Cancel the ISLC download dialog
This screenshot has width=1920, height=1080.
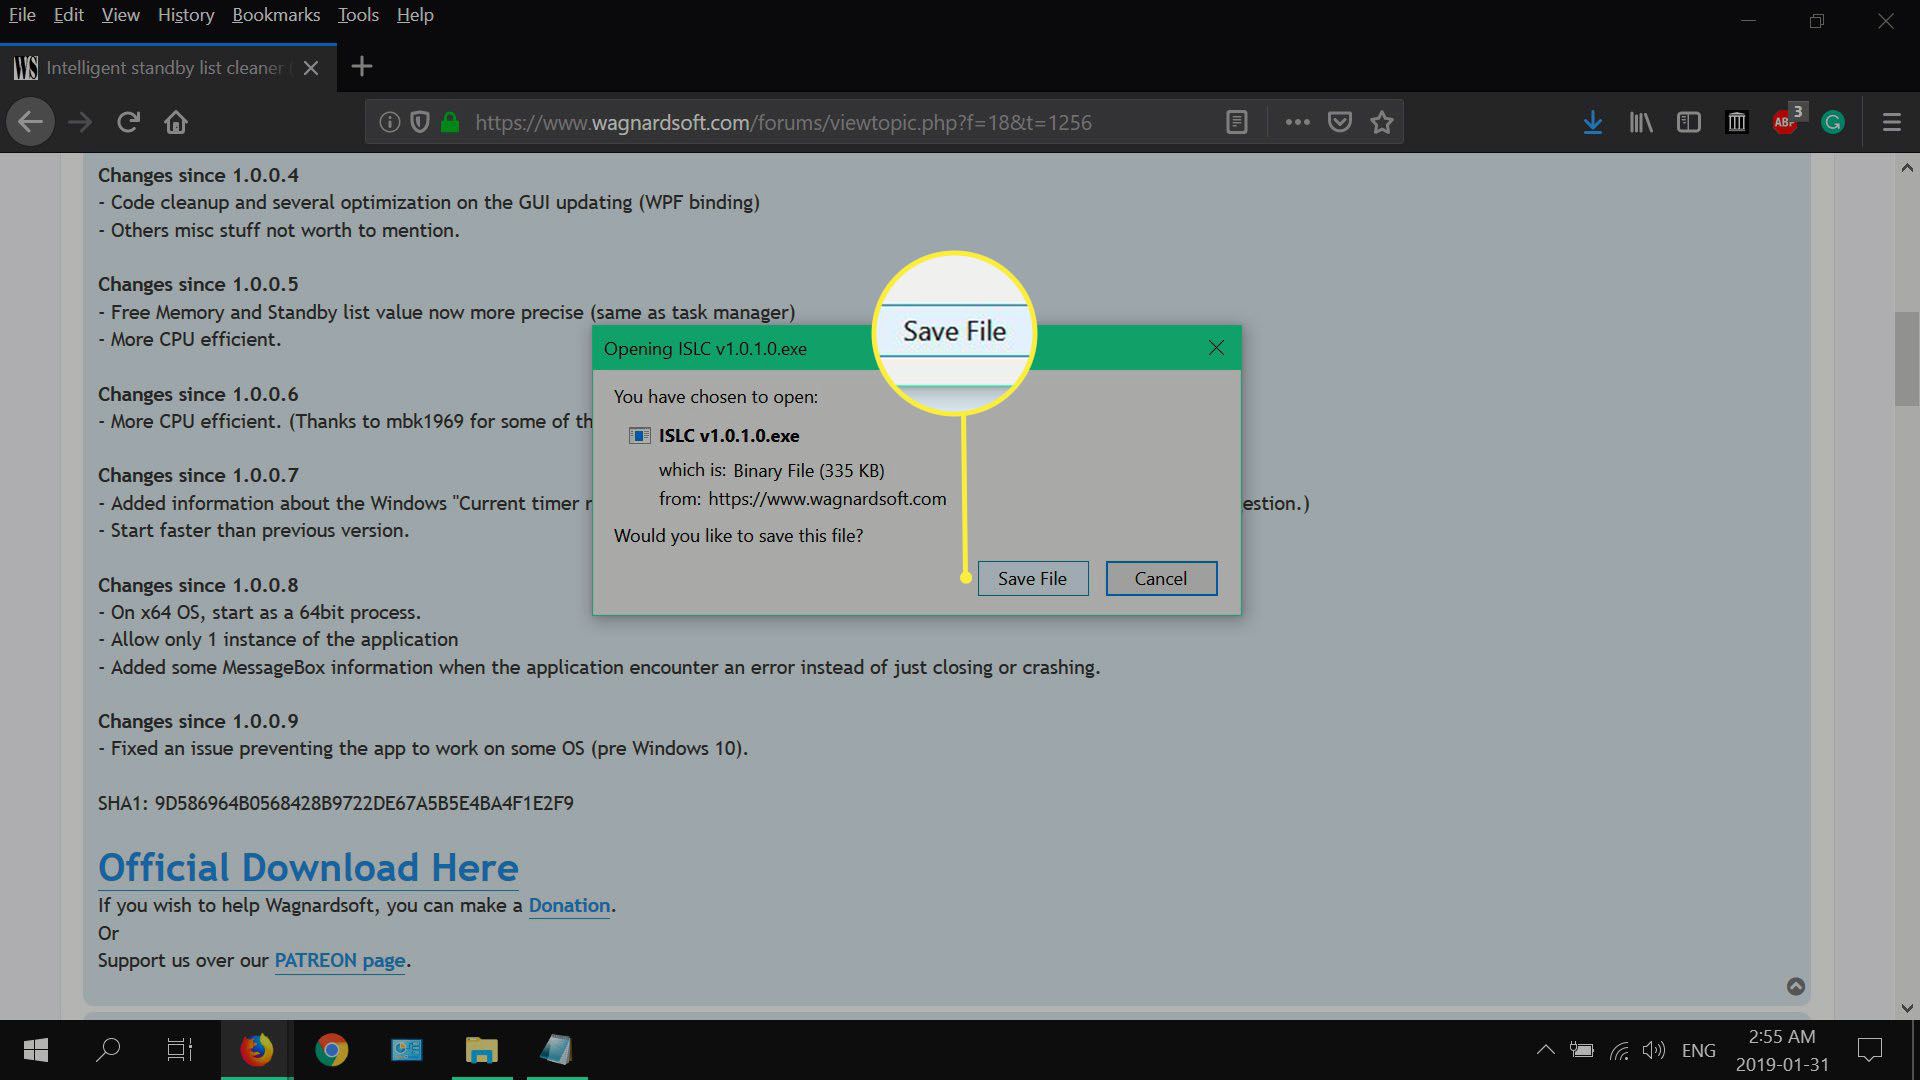[1161, 578]
